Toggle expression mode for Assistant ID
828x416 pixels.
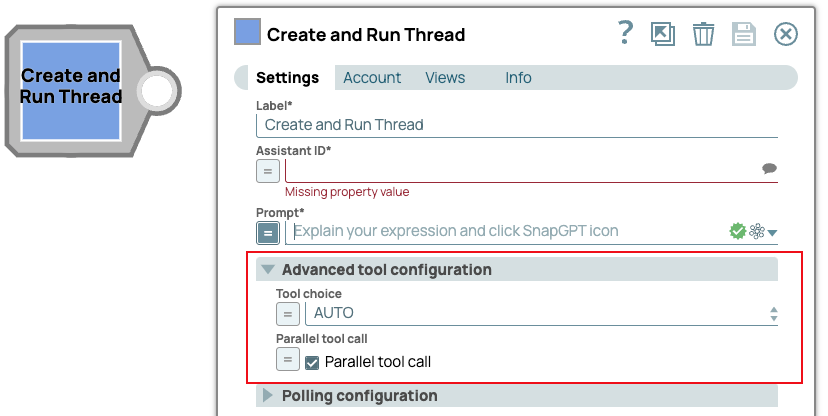[268, 171]
